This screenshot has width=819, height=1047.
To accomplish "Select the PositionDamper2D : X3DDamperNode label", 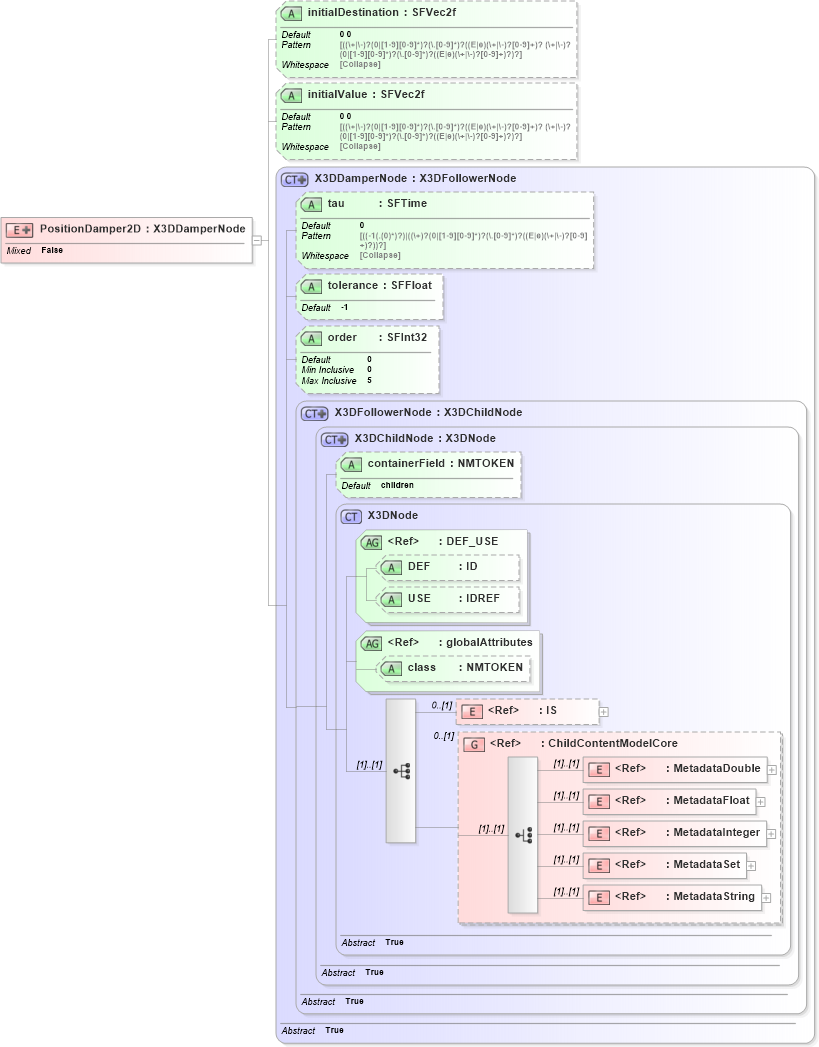I will click(x=142, y=229).
